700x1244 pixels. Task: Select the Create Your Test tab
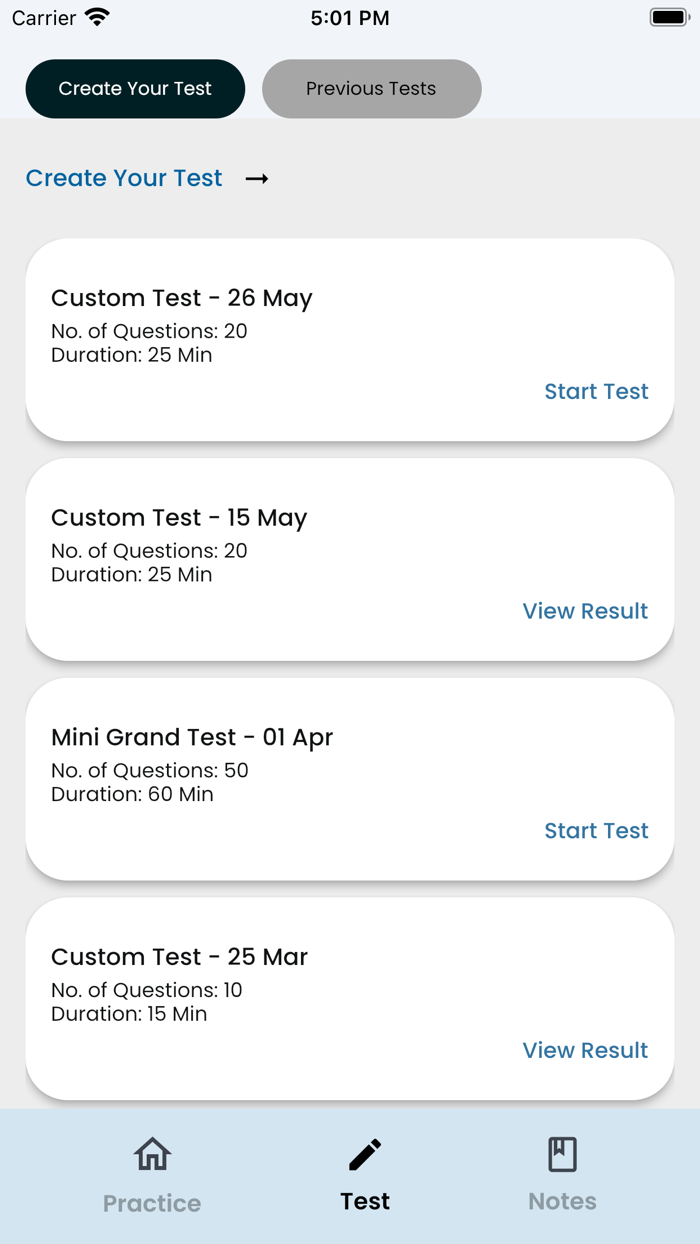(x=135, y=89)
